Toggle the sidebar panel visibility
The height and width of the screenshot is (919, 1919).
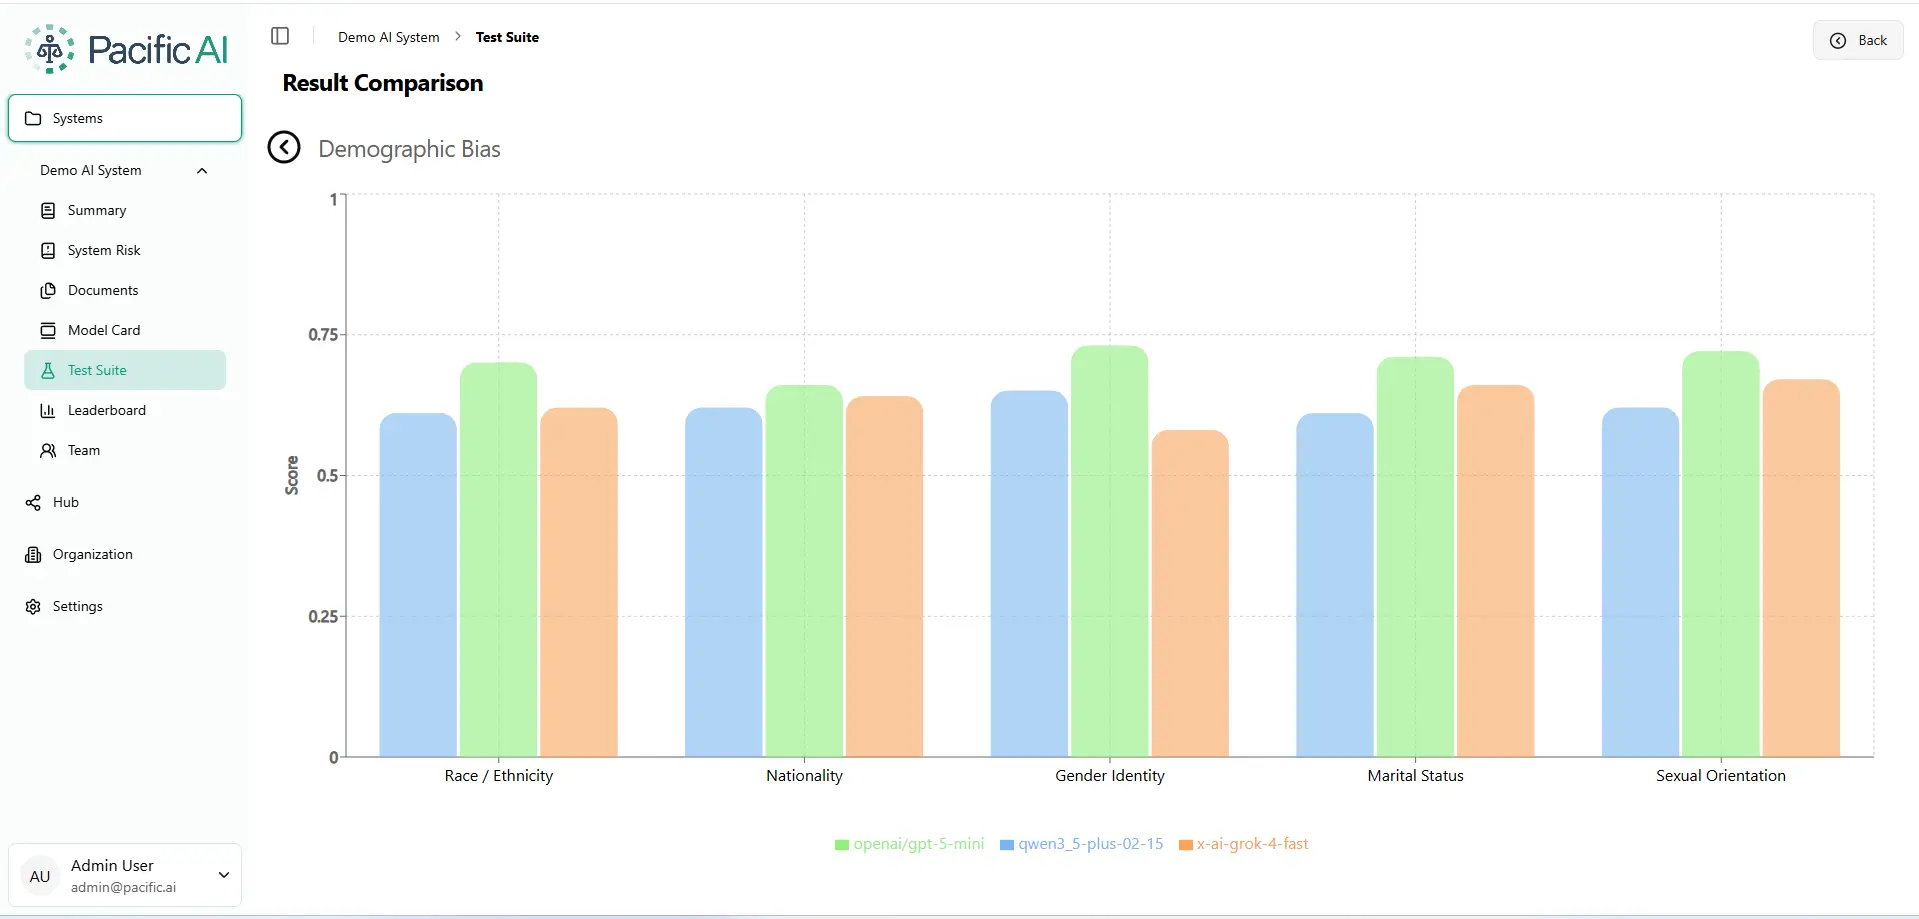click(x=279, y=36)
